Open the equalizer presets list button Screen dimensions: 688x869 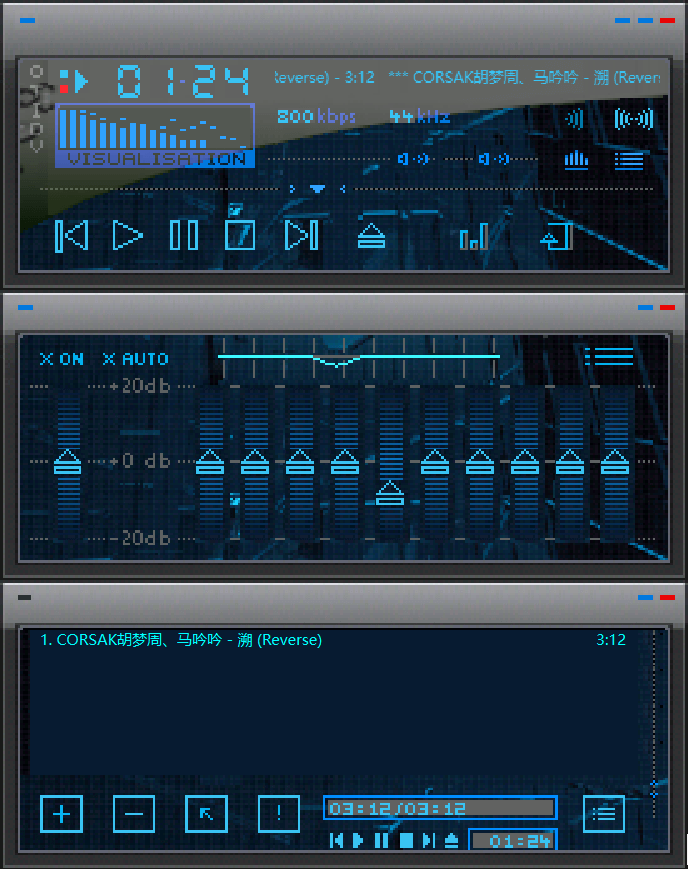[x=609, y=356]
